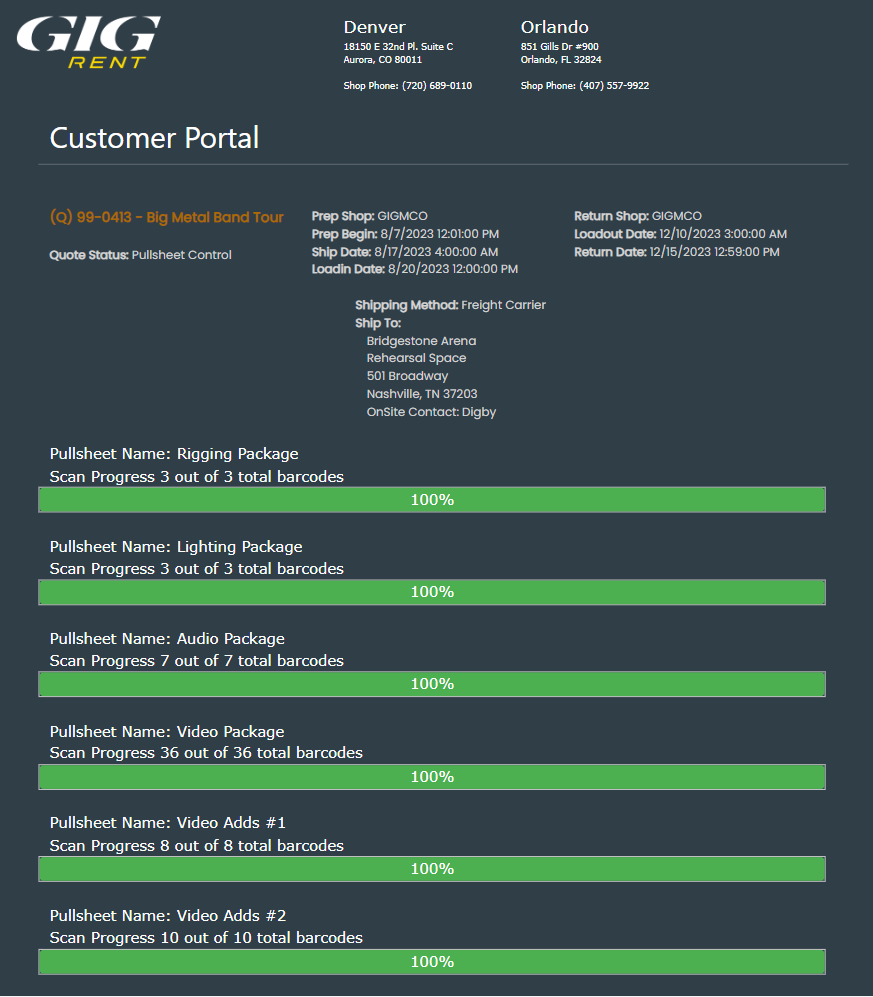Click Pullsheet Name: Audio Package label
The image size is (873, 997).
point(167,639)
